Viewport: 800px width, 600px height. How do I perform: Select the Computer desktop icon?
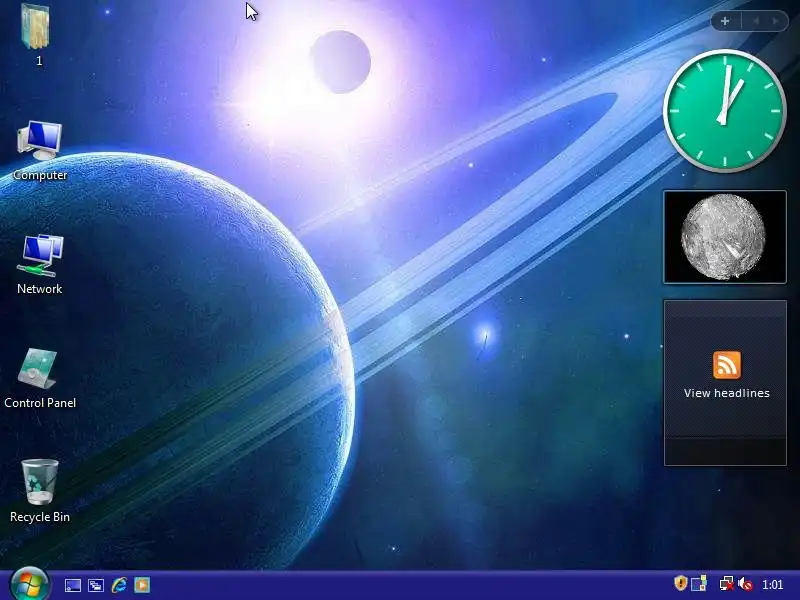coord(40,151)
